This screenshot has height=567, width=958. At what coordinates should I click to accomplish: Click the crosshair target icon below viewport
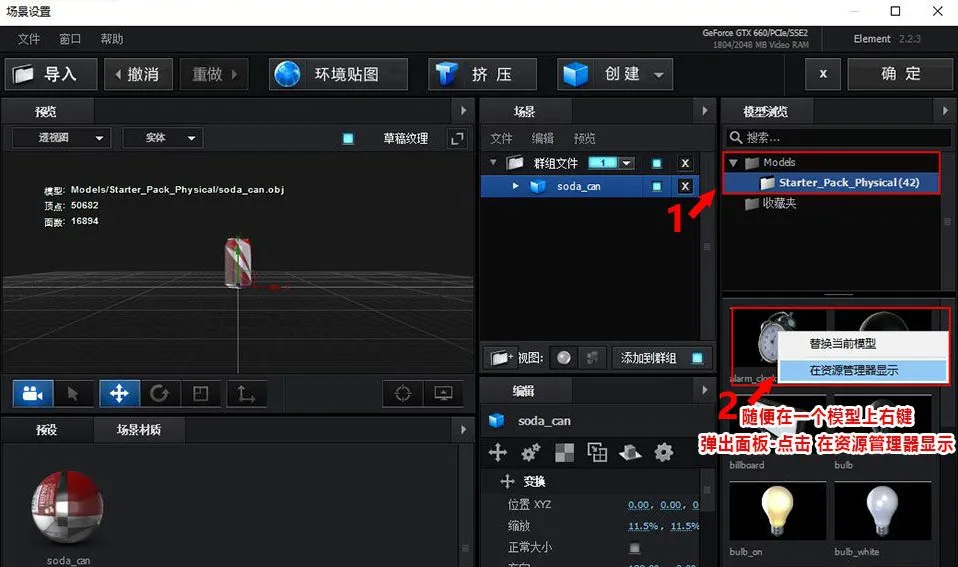[403, 393]
